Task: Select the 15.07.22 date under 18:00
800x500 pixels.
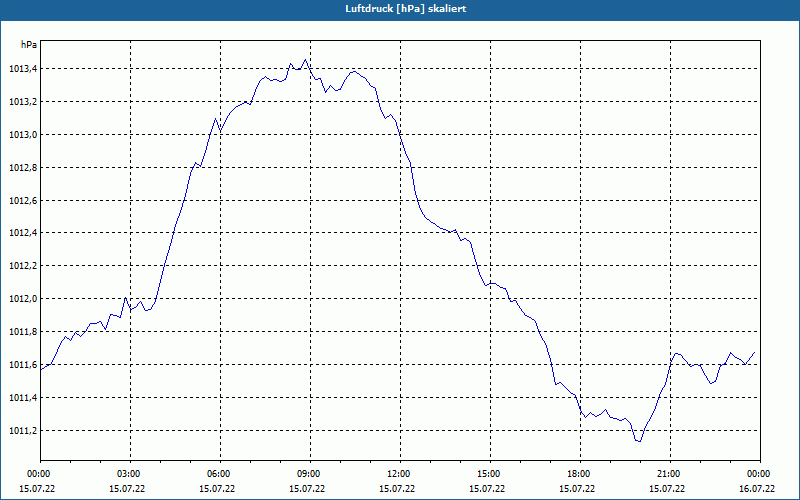Action: (x=577, y=489)
